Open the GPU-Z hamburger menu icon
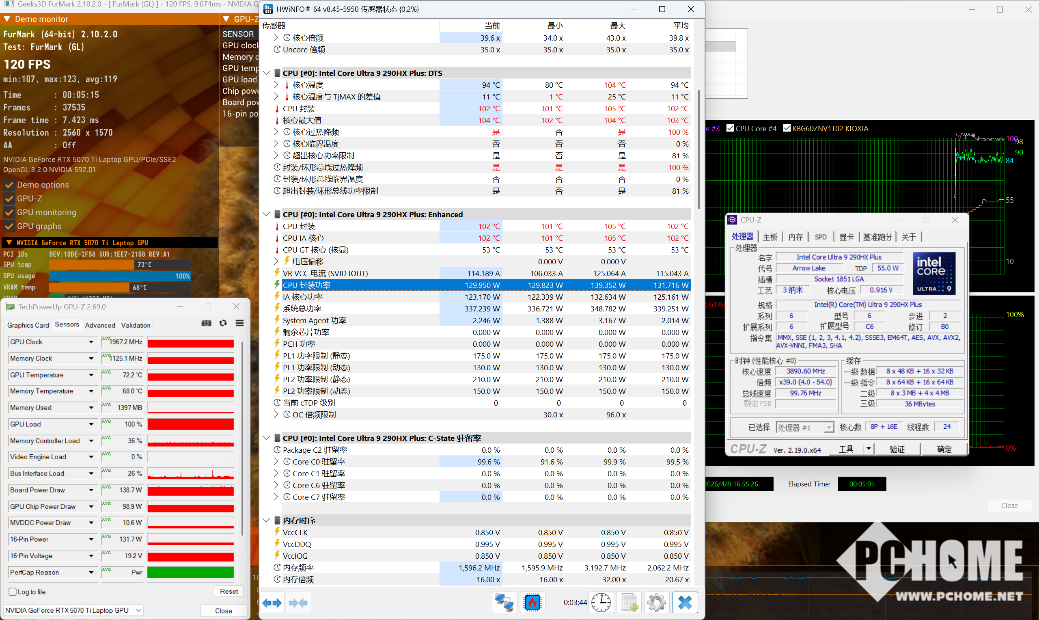Screen dimensions: 1039x620 point(239,323)
